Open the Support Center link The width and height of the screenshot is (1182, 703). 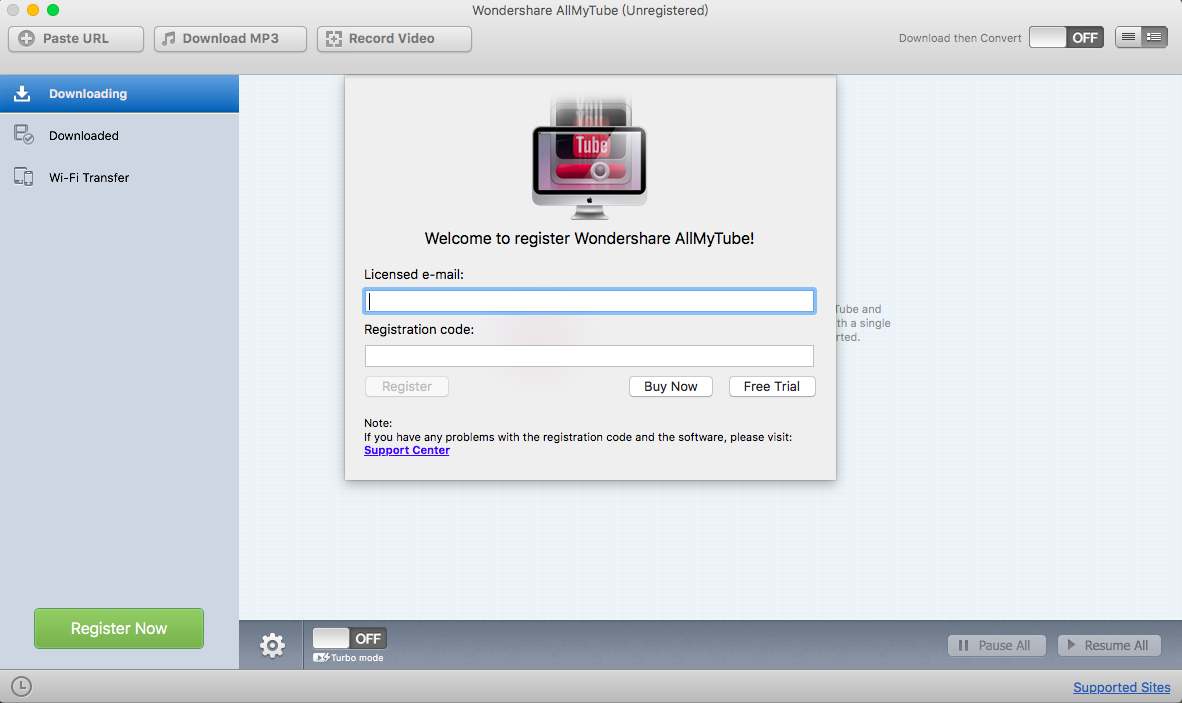pyautogui.click(x=407, y=451)
